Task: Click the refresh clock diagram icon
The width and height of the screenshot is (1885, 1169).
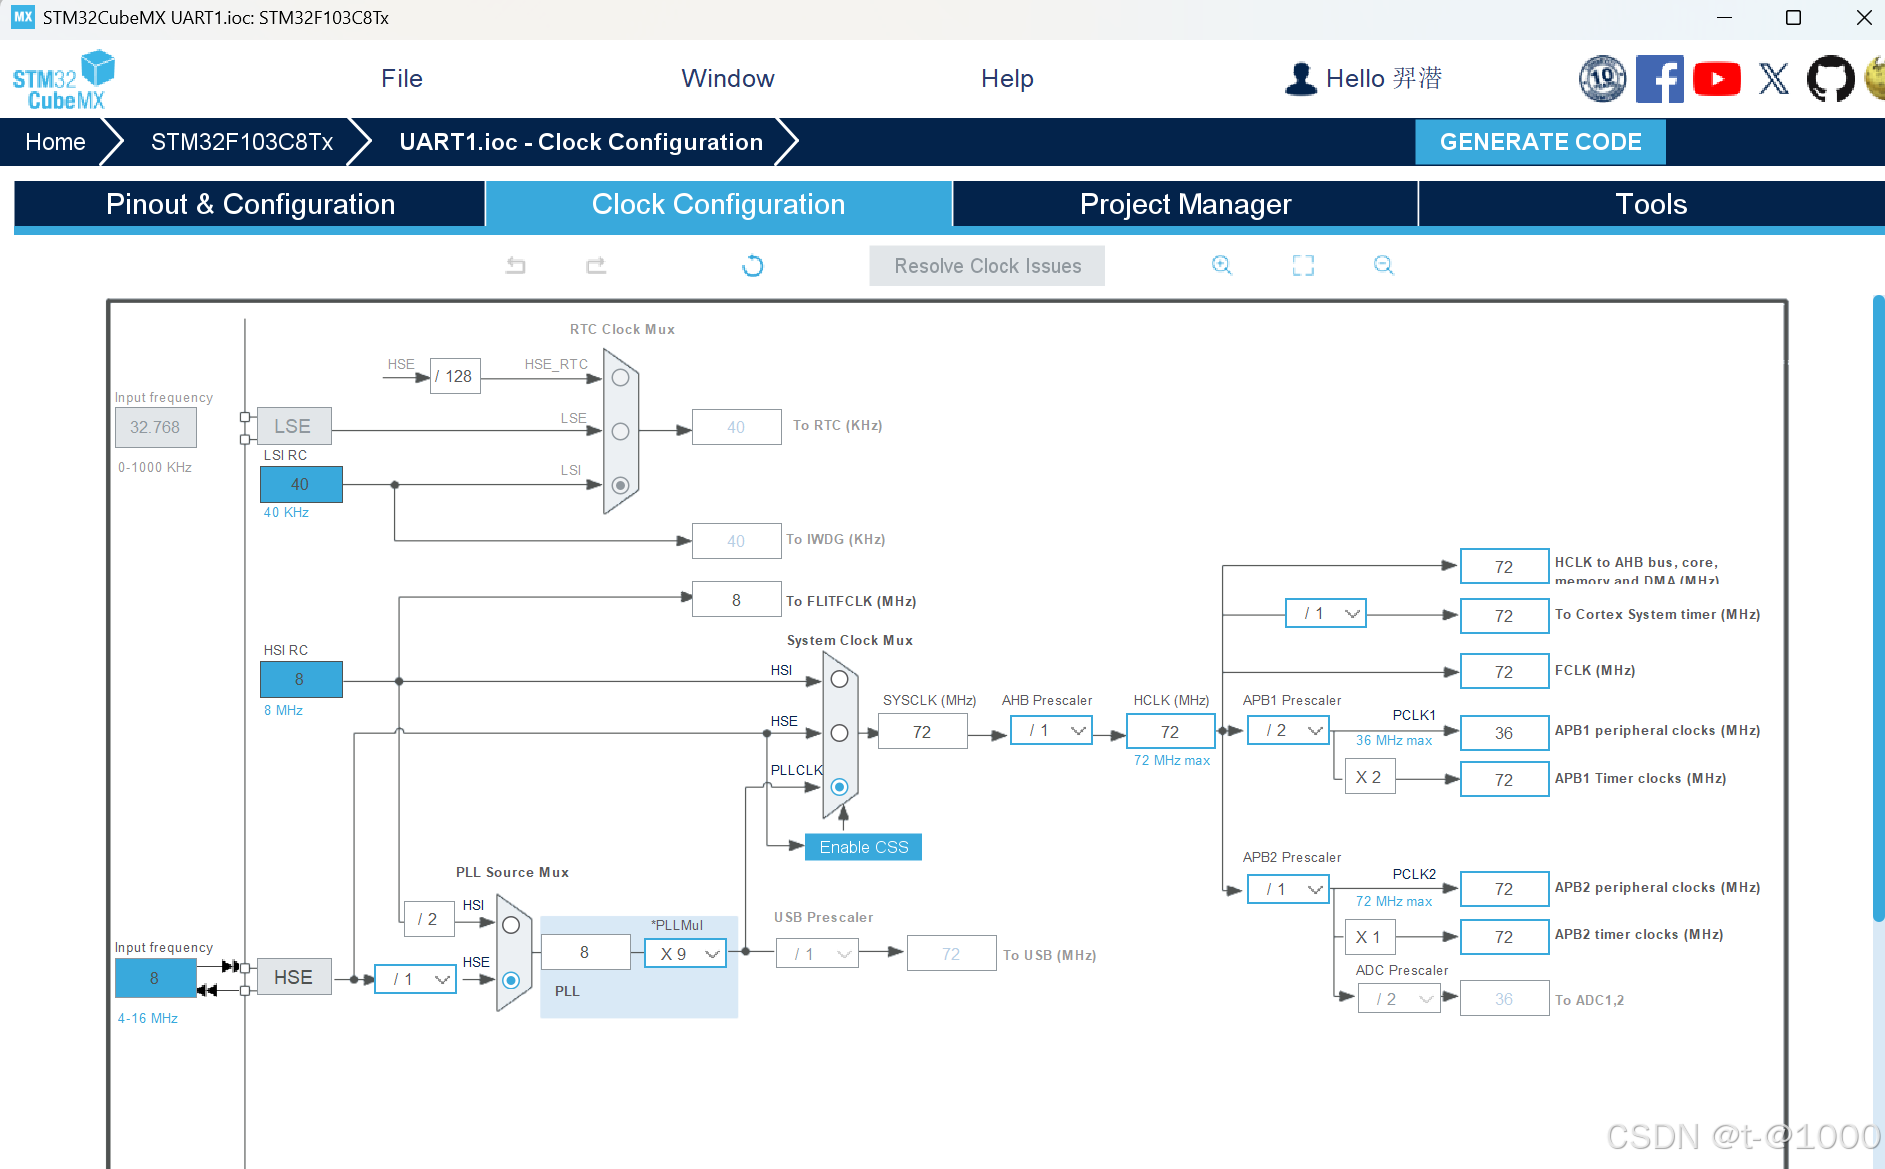Action: (753, 265)
